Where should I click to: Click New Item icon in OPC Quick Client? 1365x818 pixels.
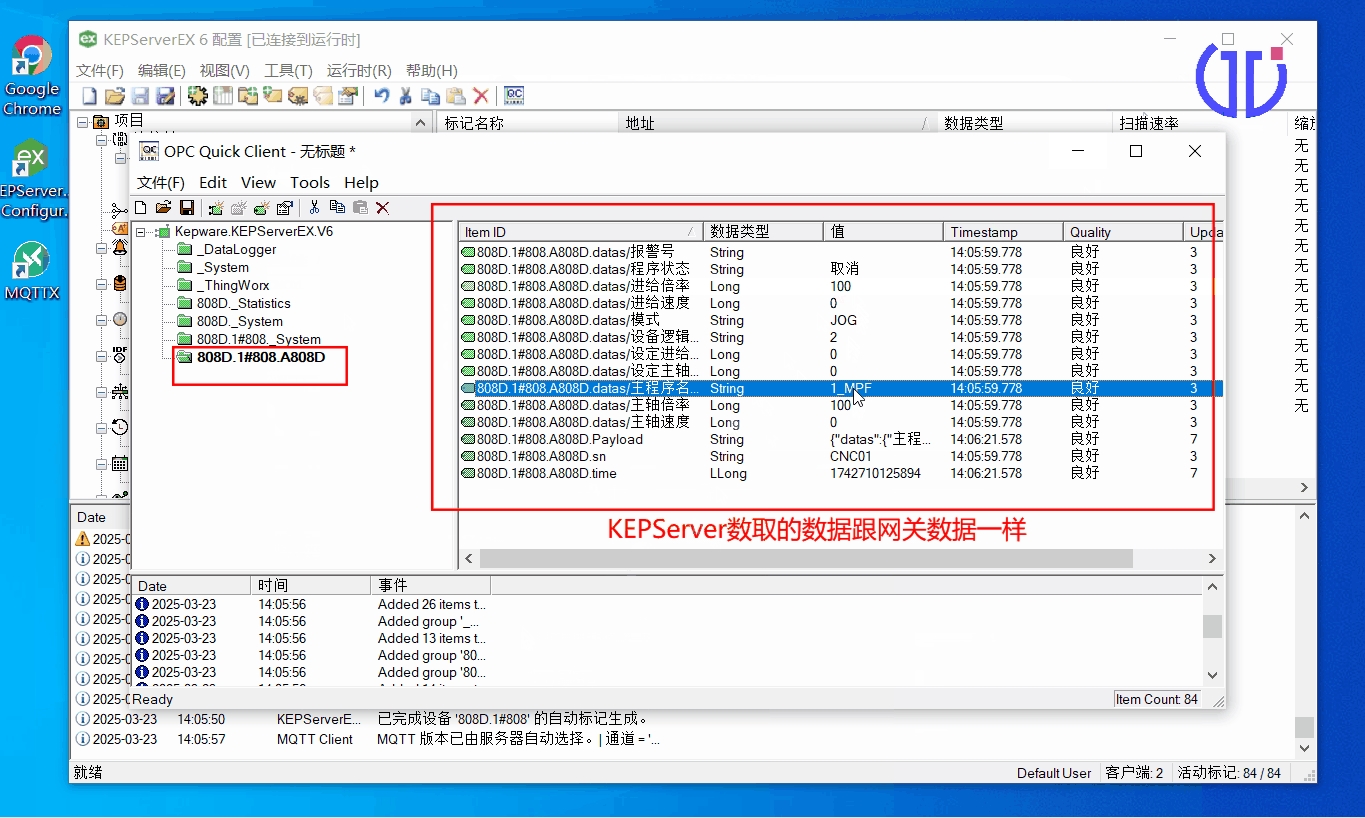(x=262, y=208)
